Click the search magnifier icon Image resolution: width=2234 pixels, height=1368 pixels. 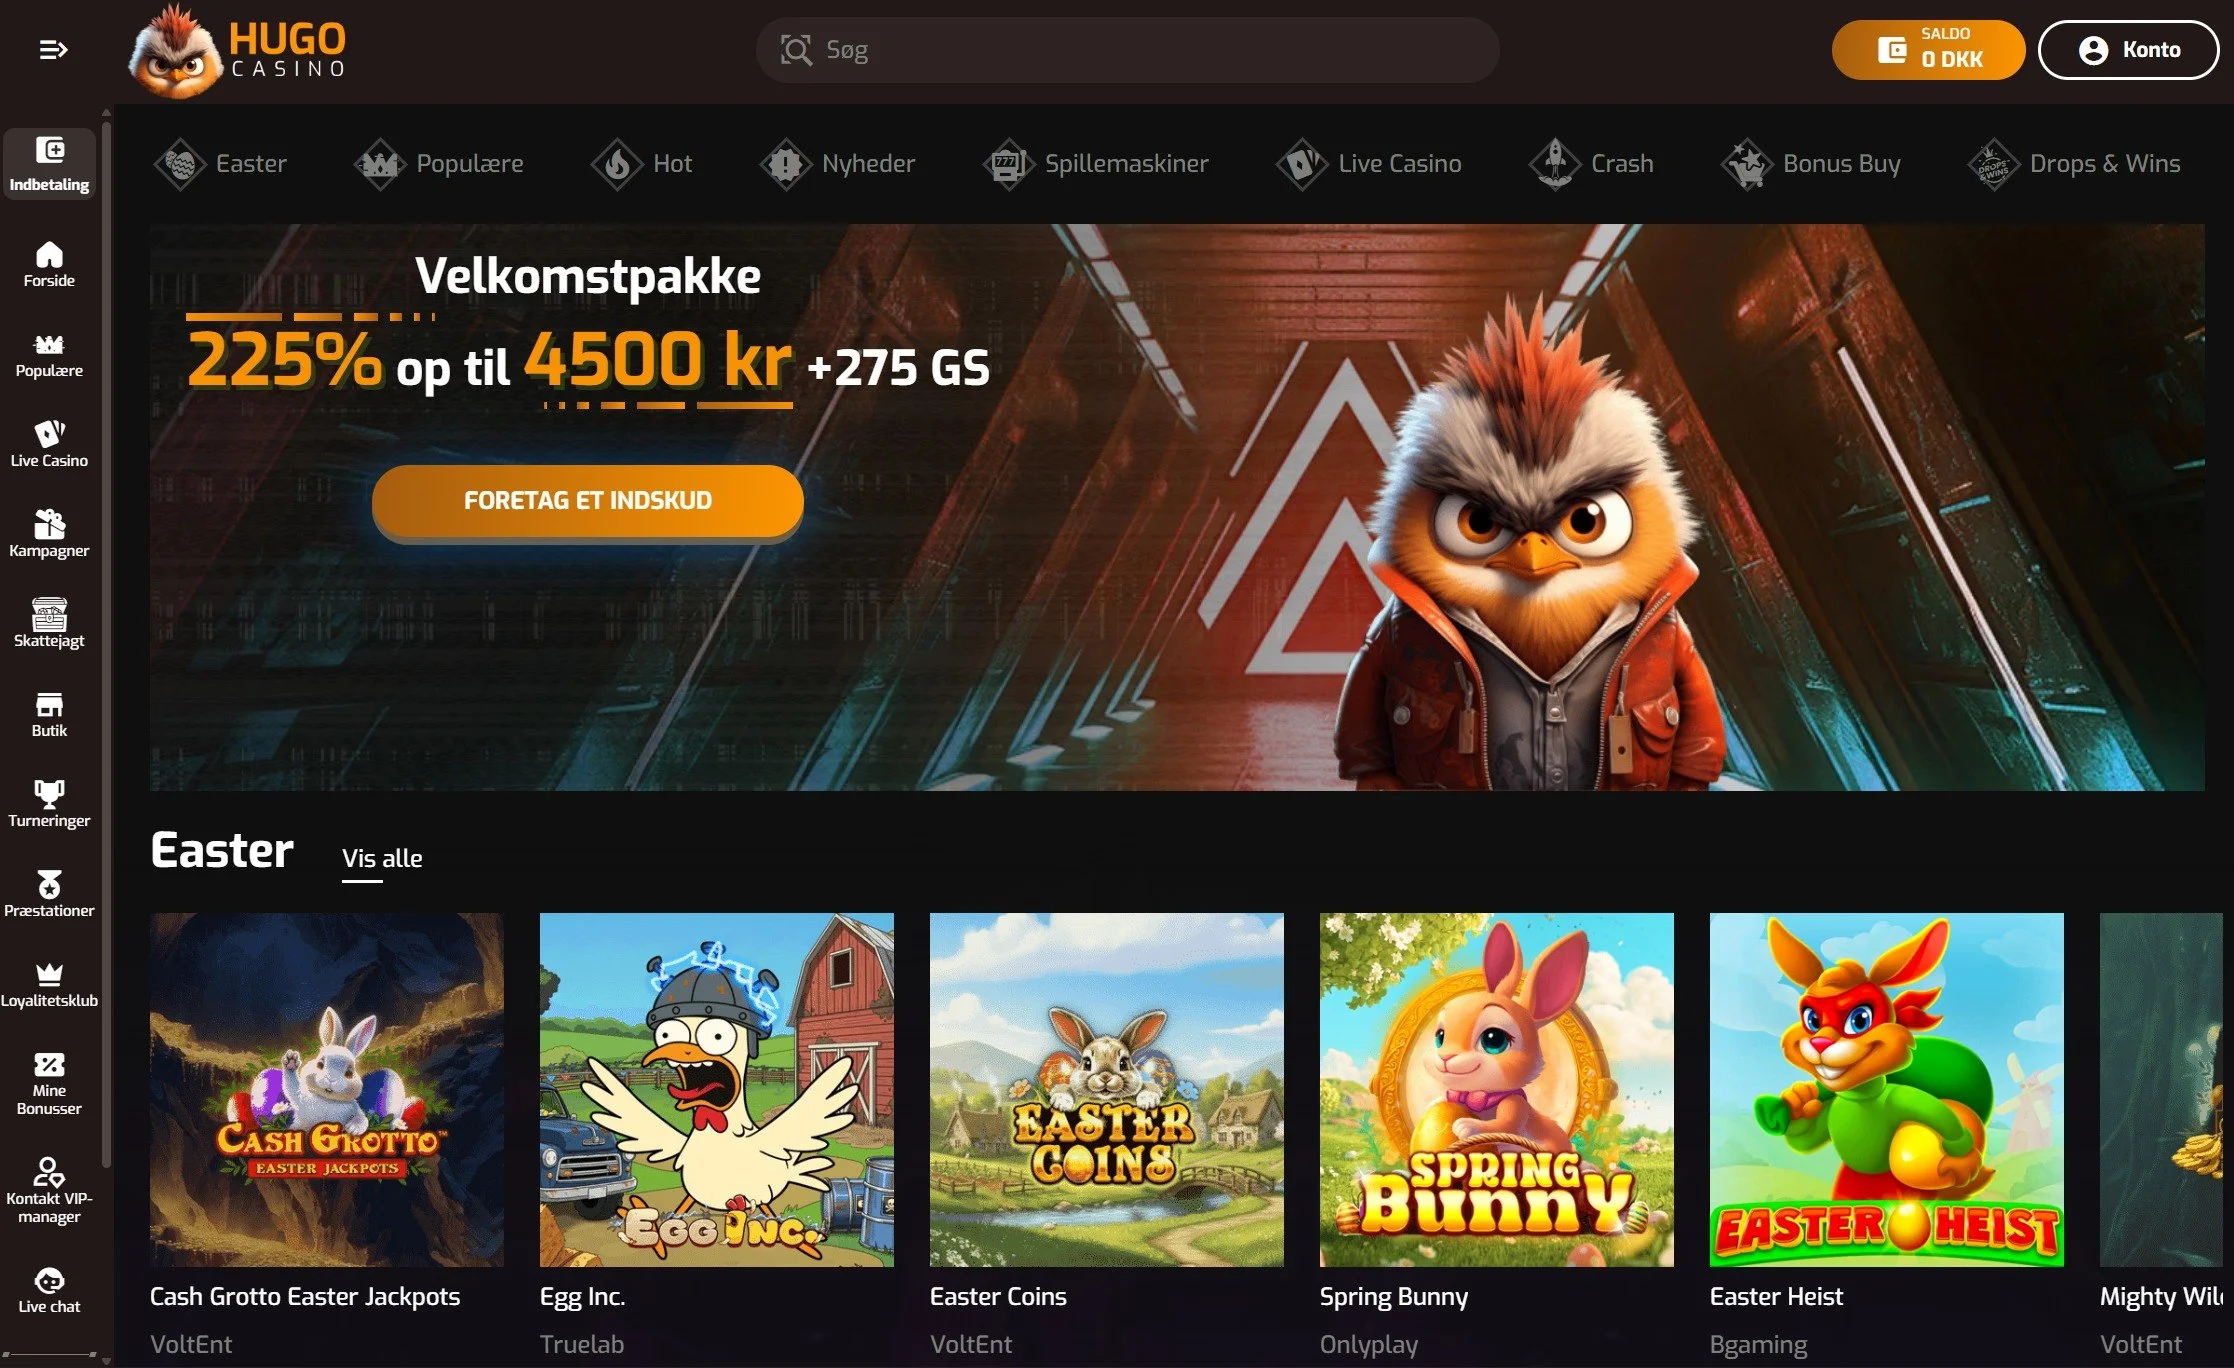[x=796, y=50]
